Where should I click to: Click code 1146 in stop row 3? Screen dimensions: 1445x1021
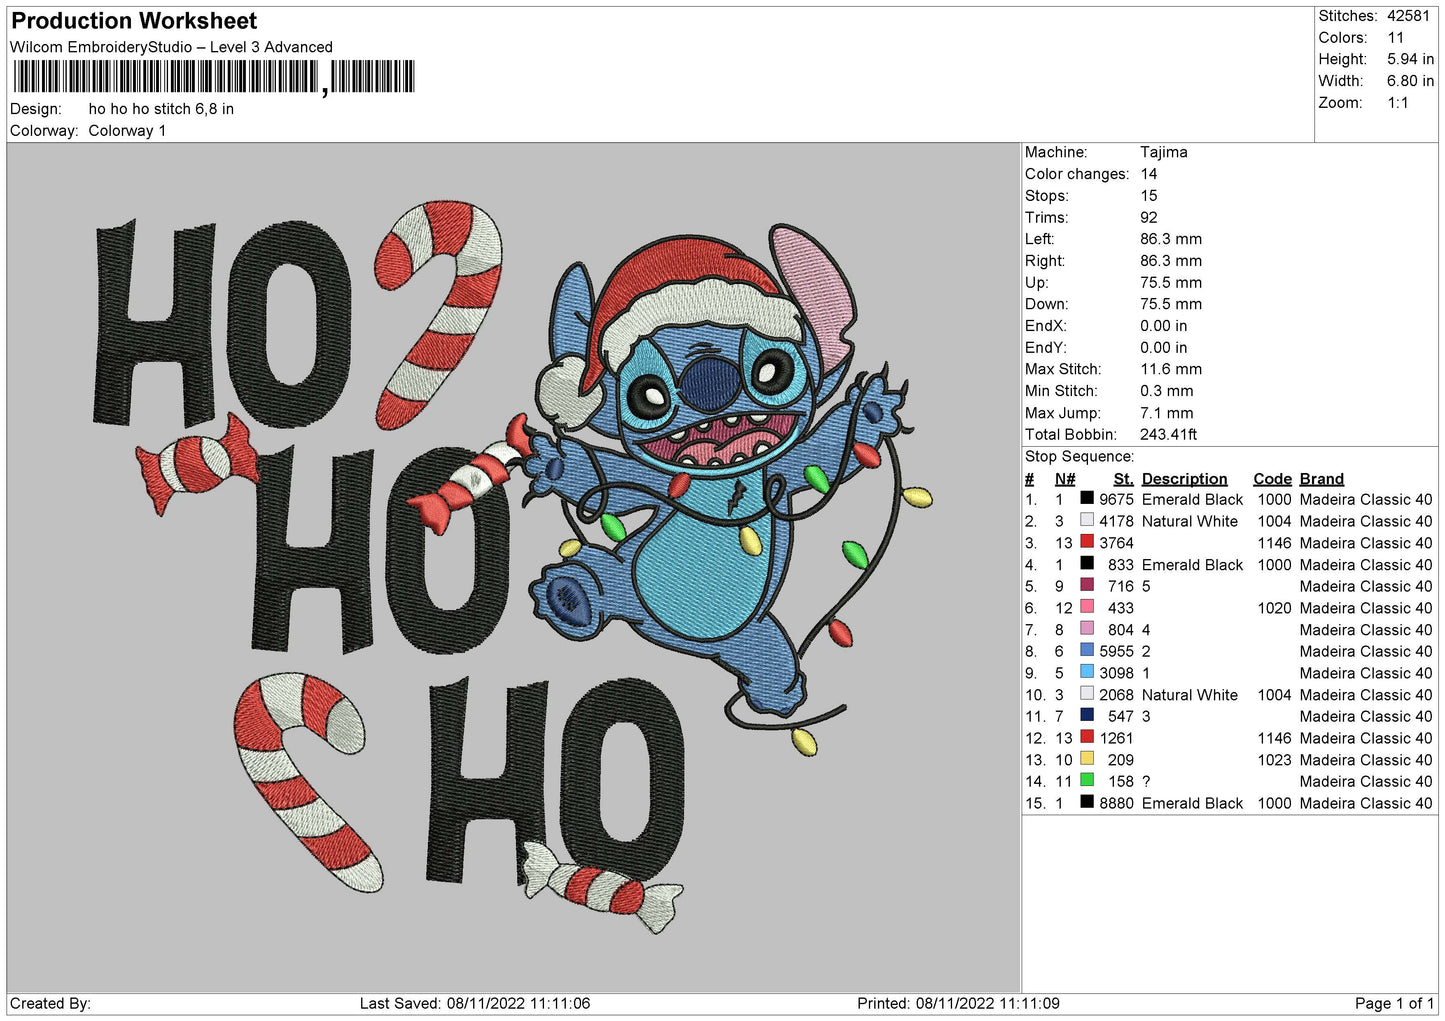click(1274, 543)
